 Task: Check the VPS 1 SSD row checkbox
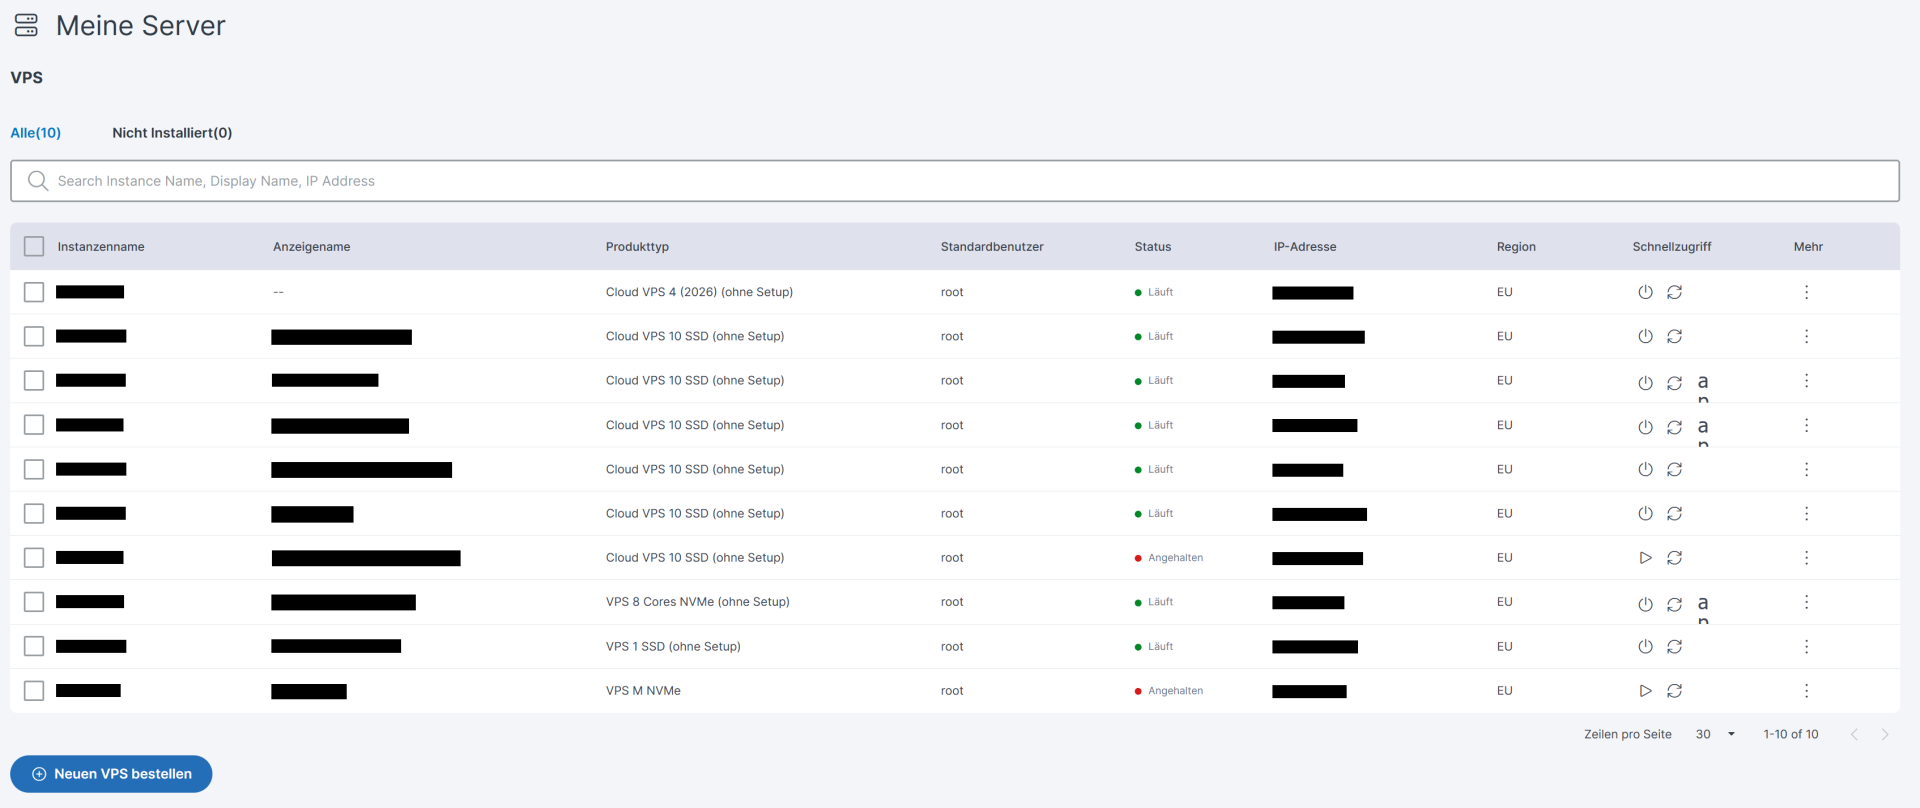34,646
